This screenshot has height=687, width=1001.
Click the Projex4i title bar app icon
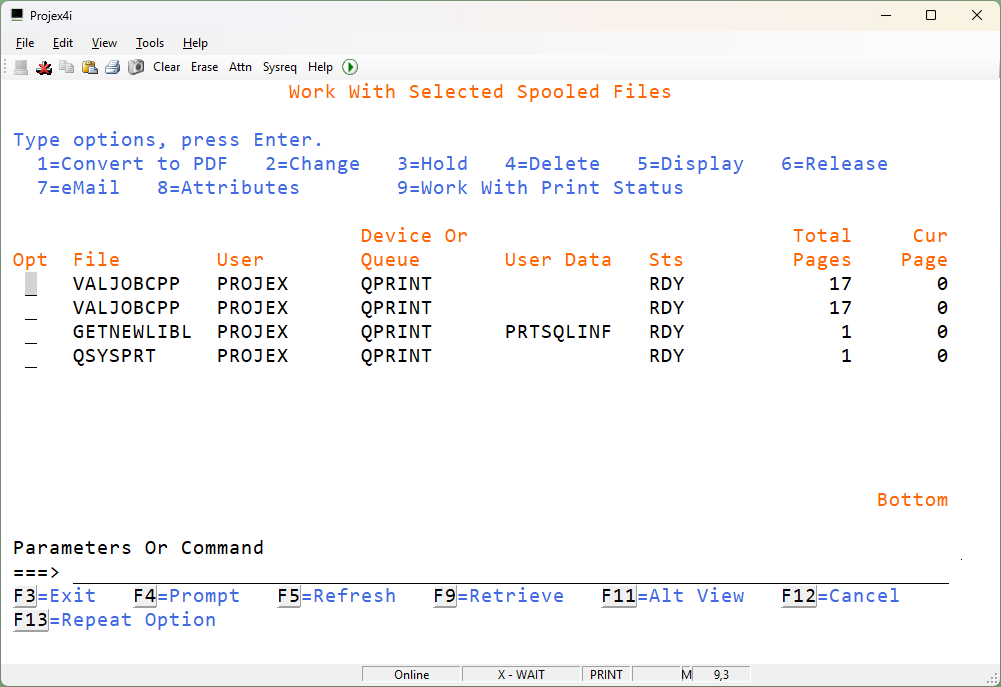coord(17,15)
